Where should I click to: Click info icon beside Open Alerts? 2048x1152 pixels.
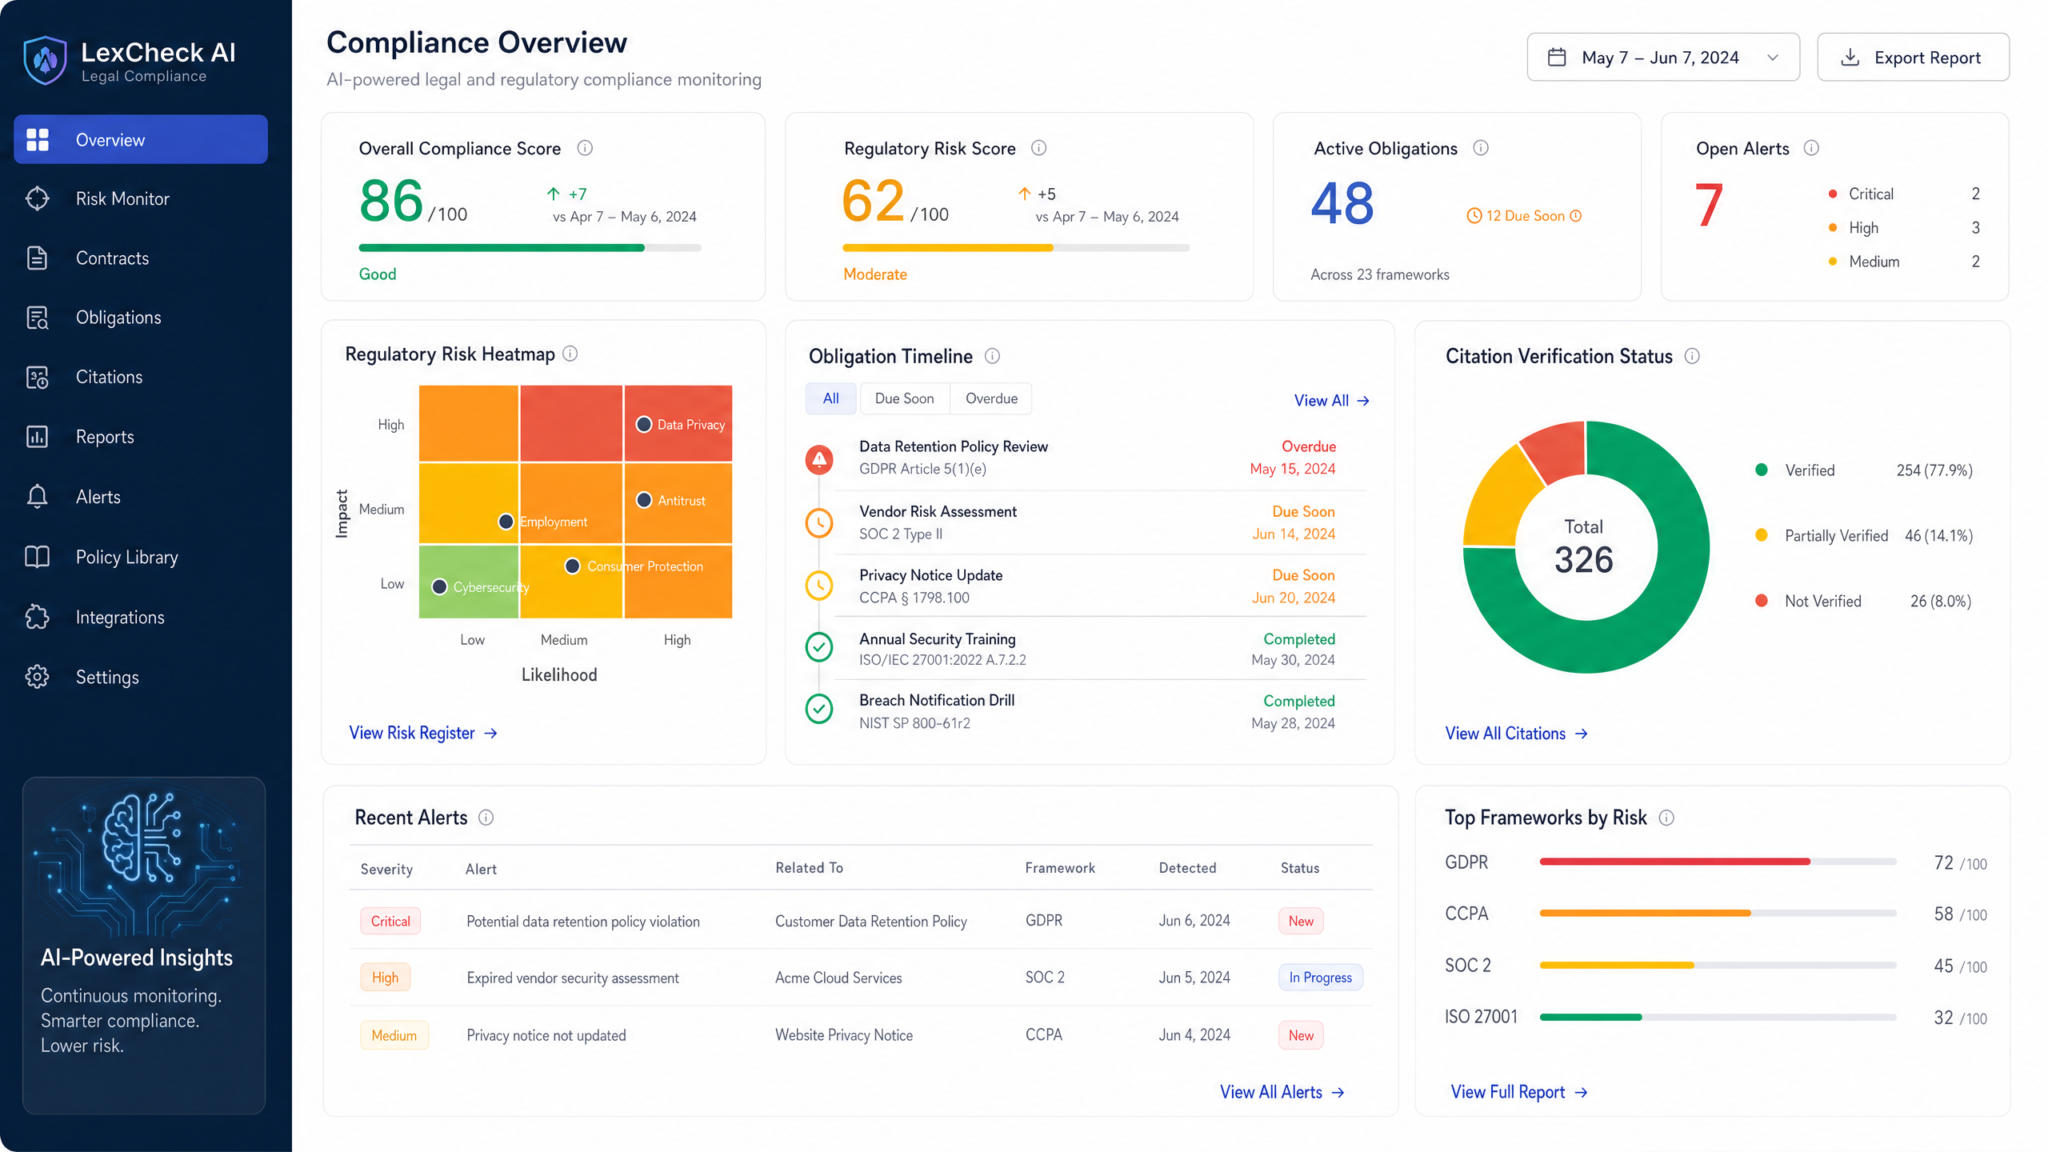click(1811, 148)
